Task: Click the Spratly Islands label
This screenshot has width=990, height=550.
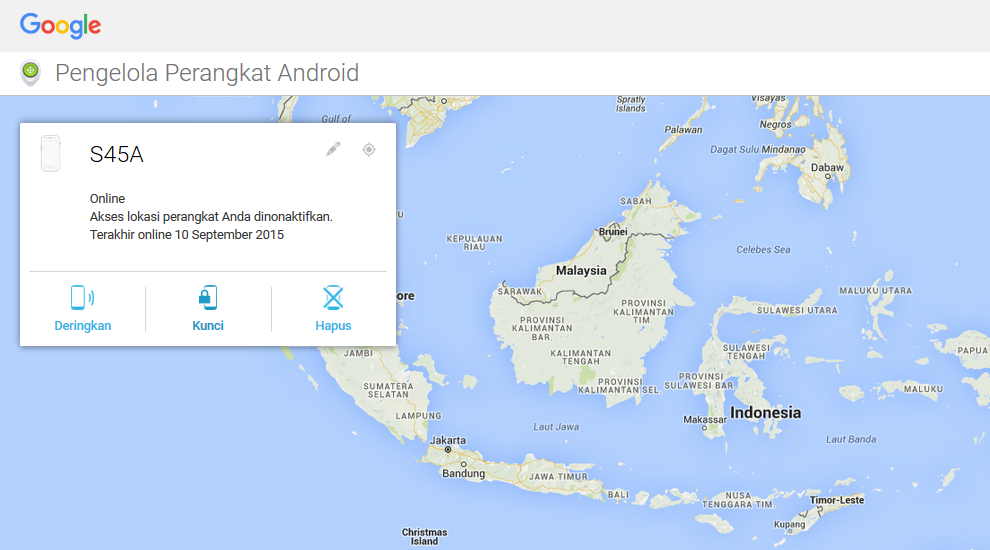Action: coord(631,104)
